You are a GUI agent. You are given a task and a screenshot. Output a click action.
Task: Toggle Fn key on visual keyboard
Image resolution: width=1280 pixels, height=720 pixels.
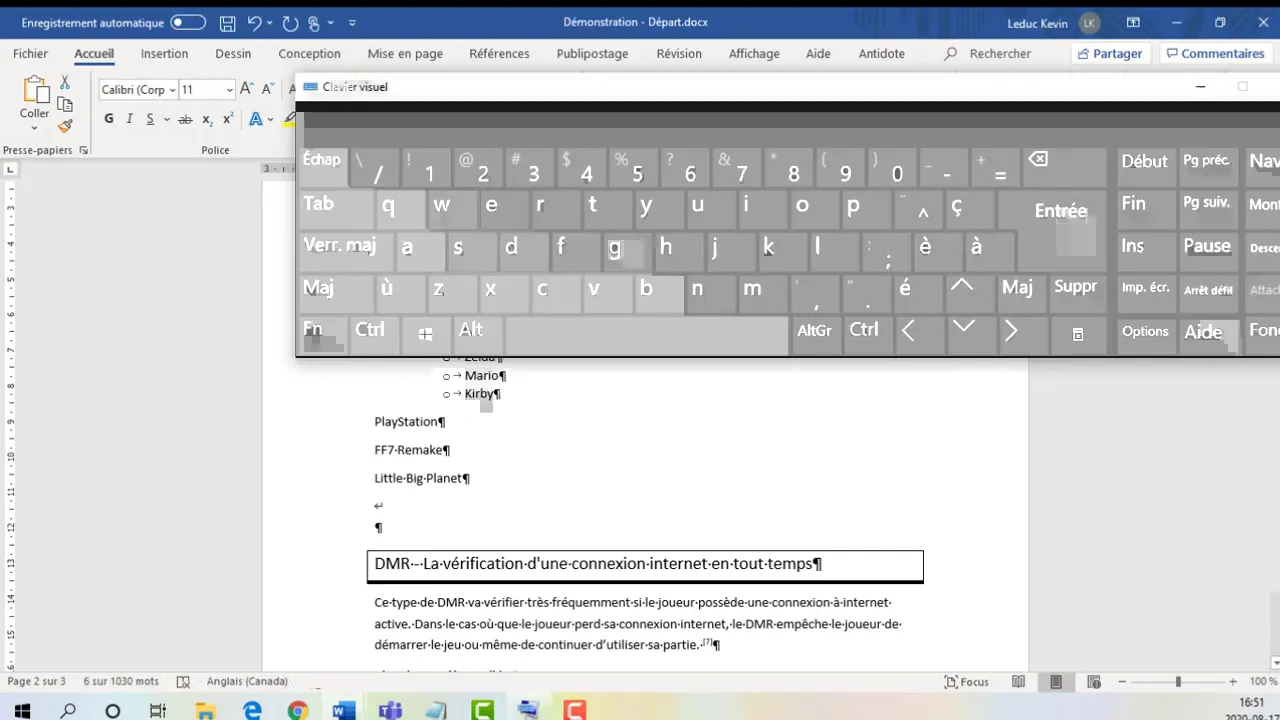pos(322,333)
